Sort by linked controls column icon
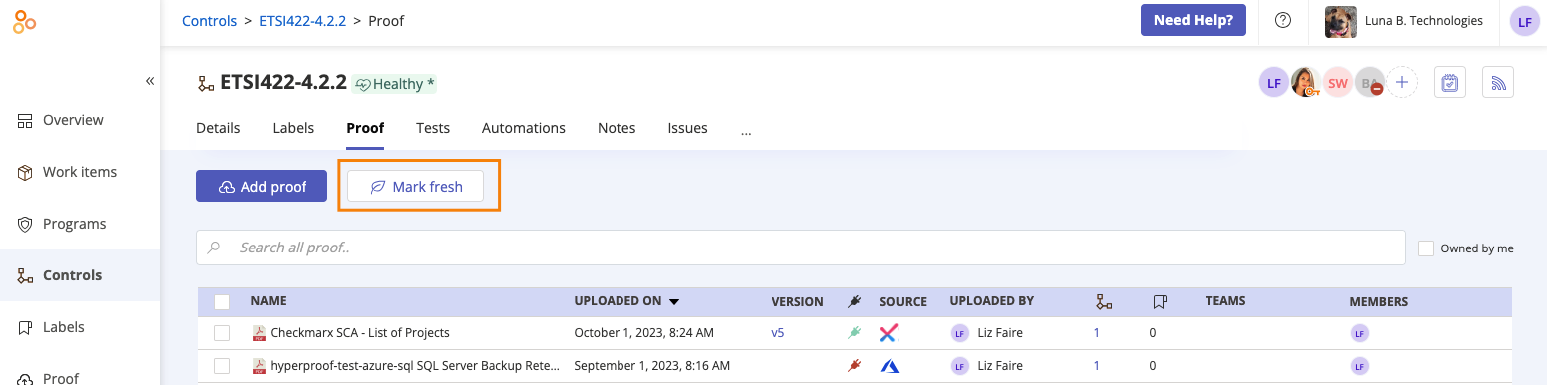Viewport: 1547px width, 385px height. tap(1104, 301)
